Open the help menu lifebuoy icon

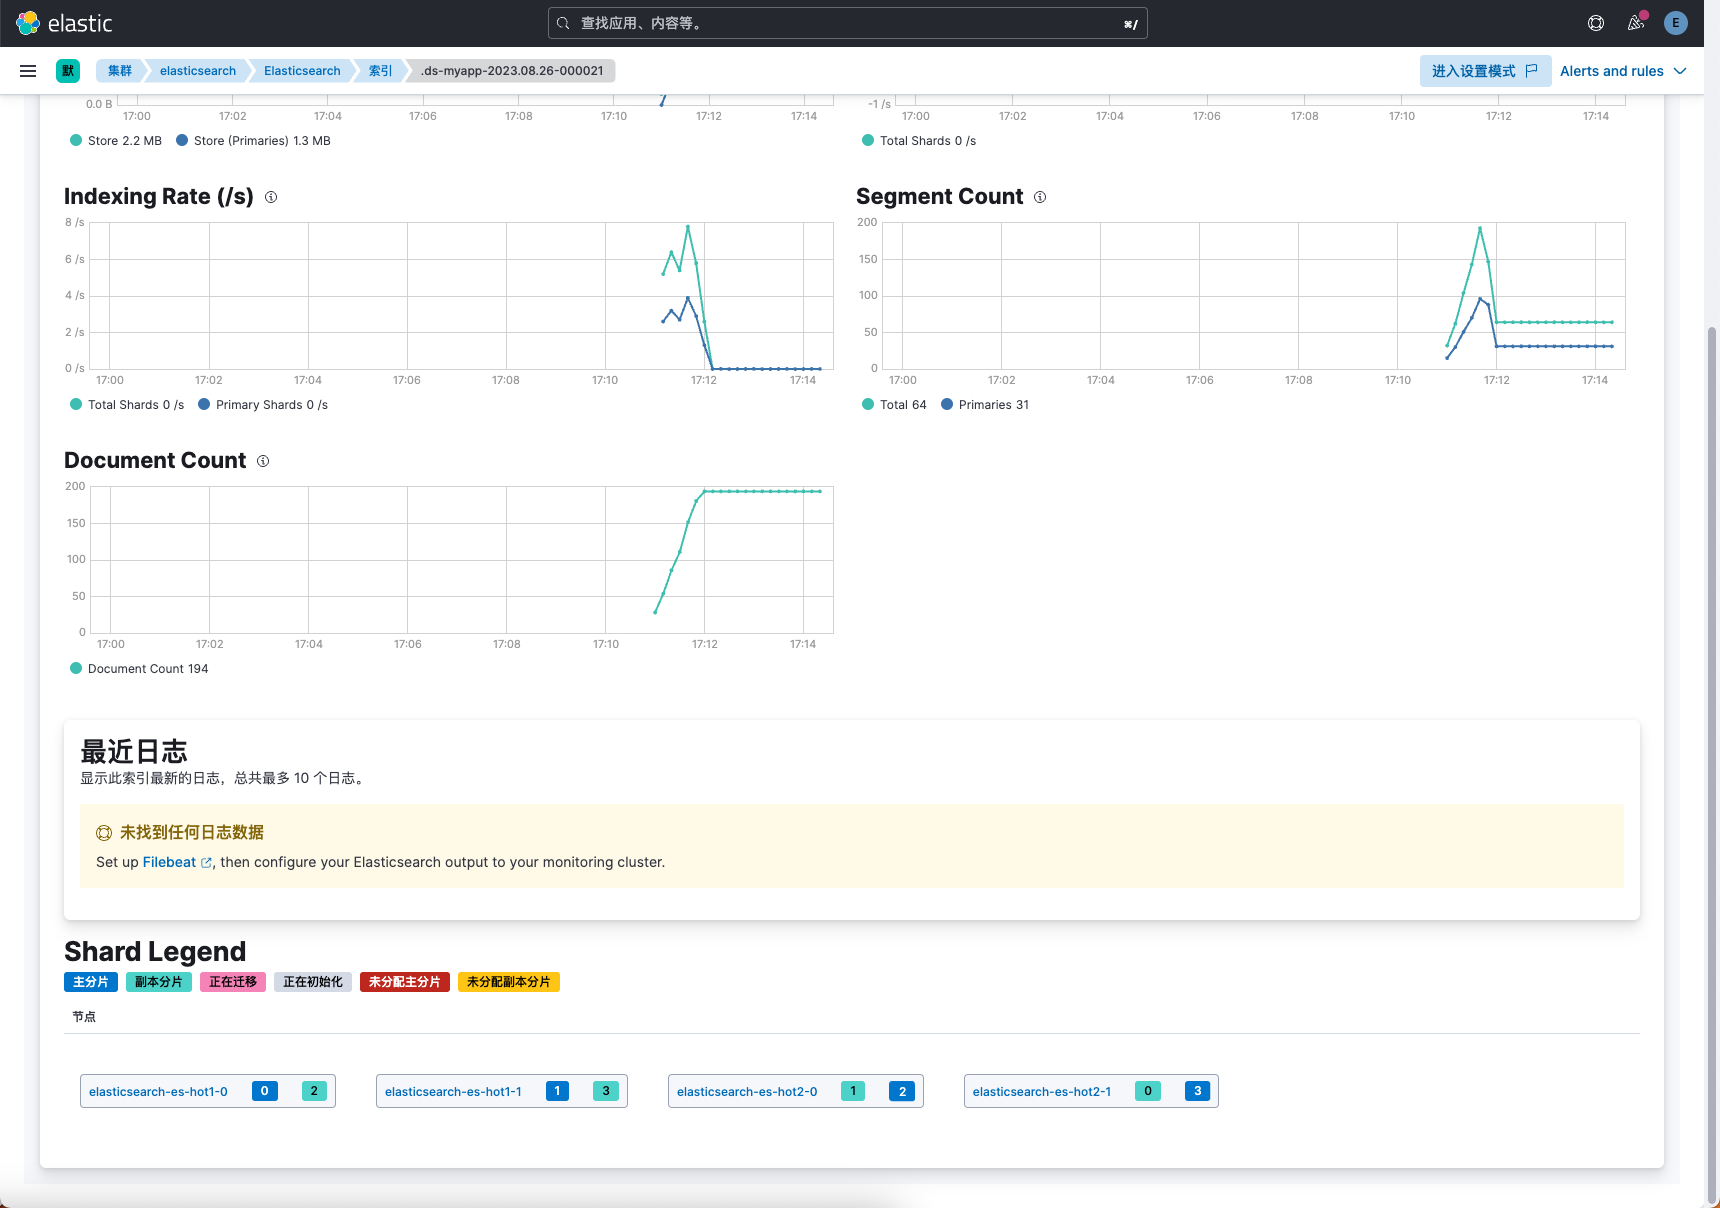1596,23
